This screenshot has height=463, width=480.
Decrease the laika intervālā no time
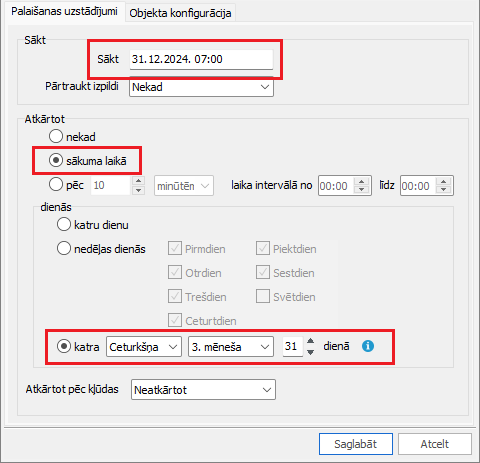[362, 190]
